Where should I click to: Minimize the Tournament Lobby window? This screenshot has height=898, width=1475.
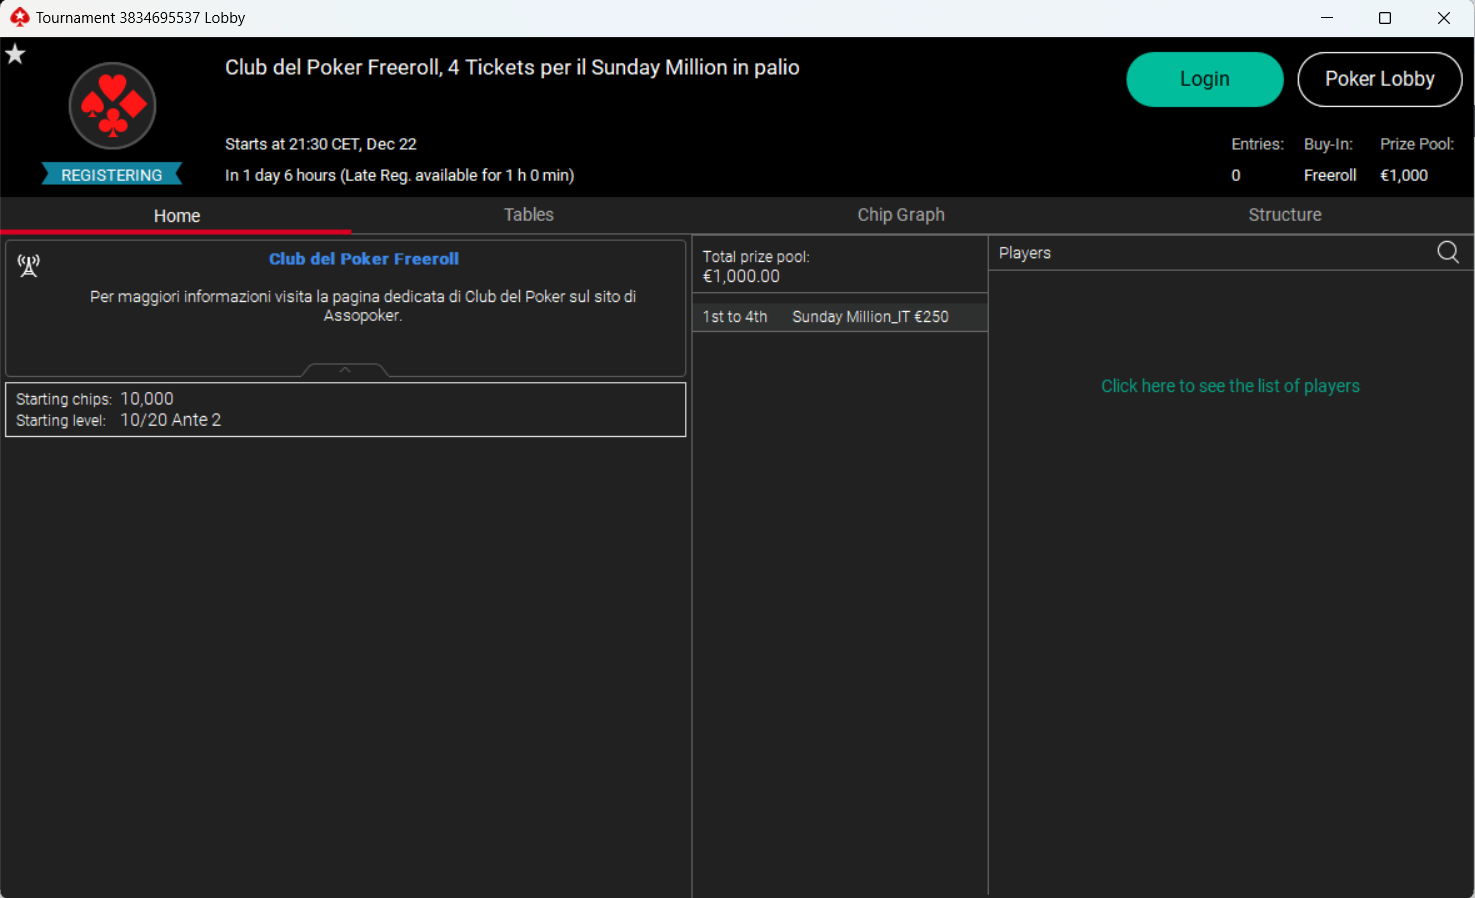1327,18
